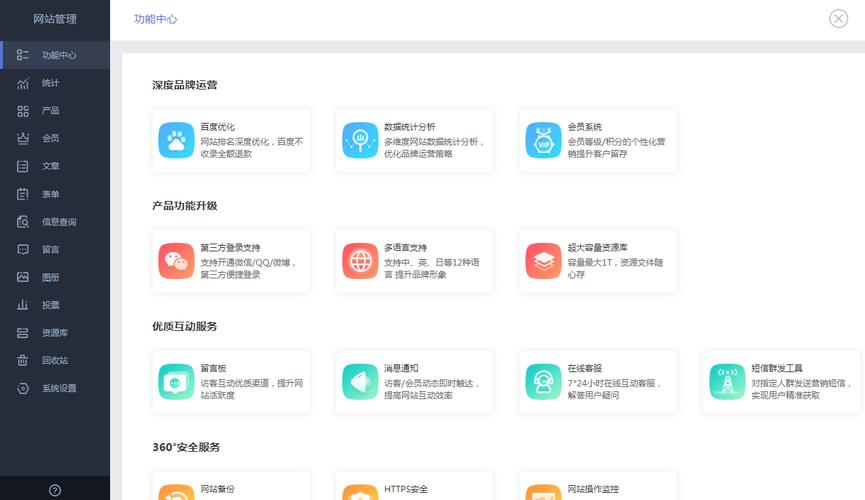865x500 pixels.
Task: Open the 百度优化 card title
Action: pyautogui.click(x=217, y=127)
